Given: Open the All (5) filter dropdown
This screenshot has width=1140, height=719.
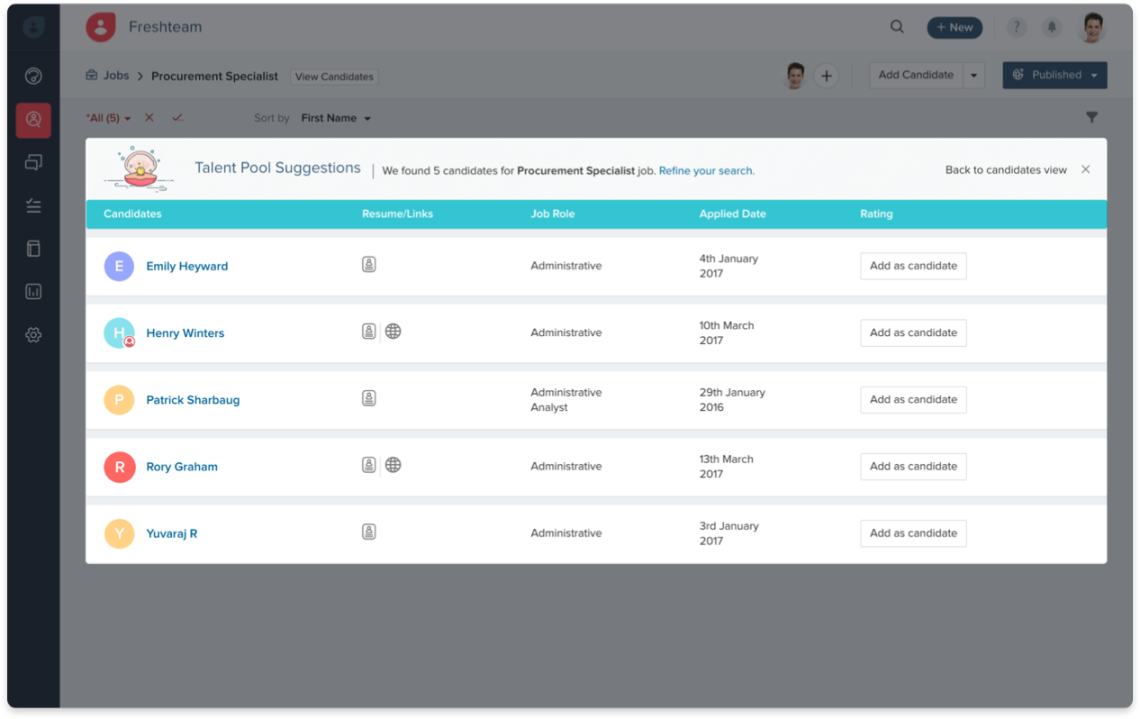Looking at the screenshot, I should (108, 118).
